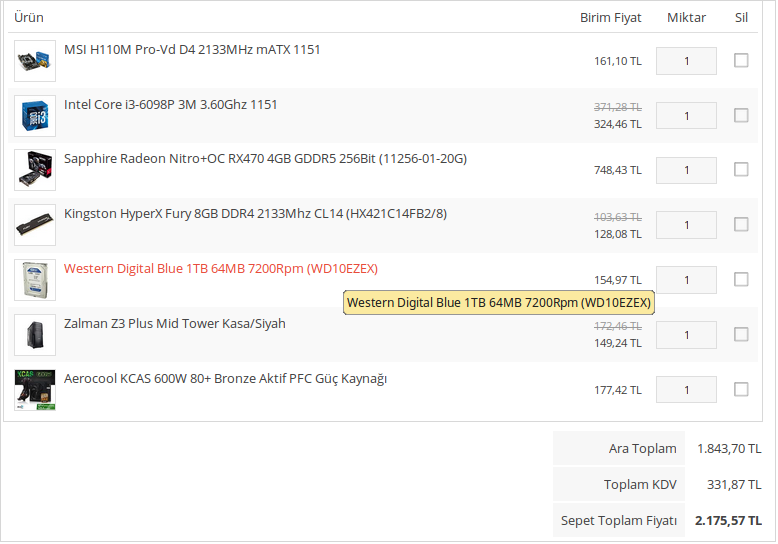Click the Toplam KDV label
778x544 pixels.
(x=640, y=484)
